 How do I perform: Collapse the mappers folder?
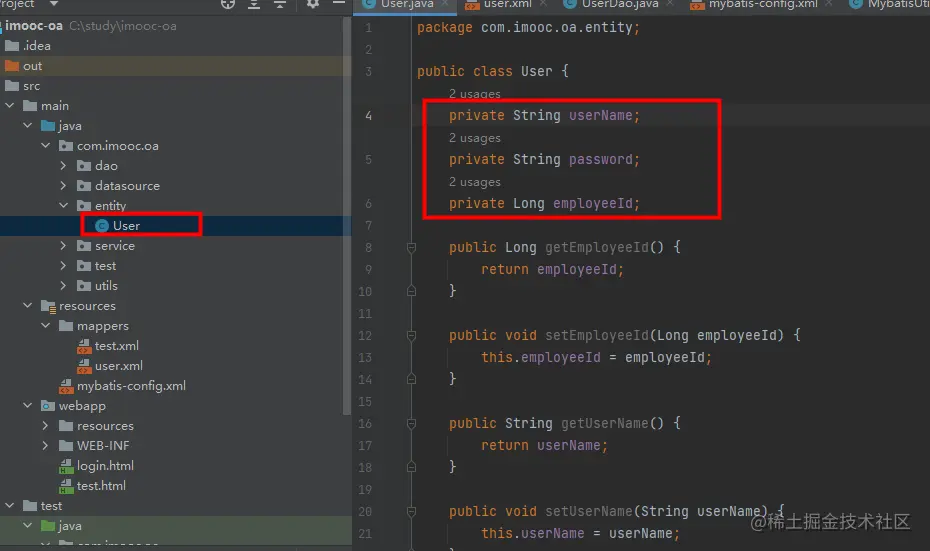46,326
